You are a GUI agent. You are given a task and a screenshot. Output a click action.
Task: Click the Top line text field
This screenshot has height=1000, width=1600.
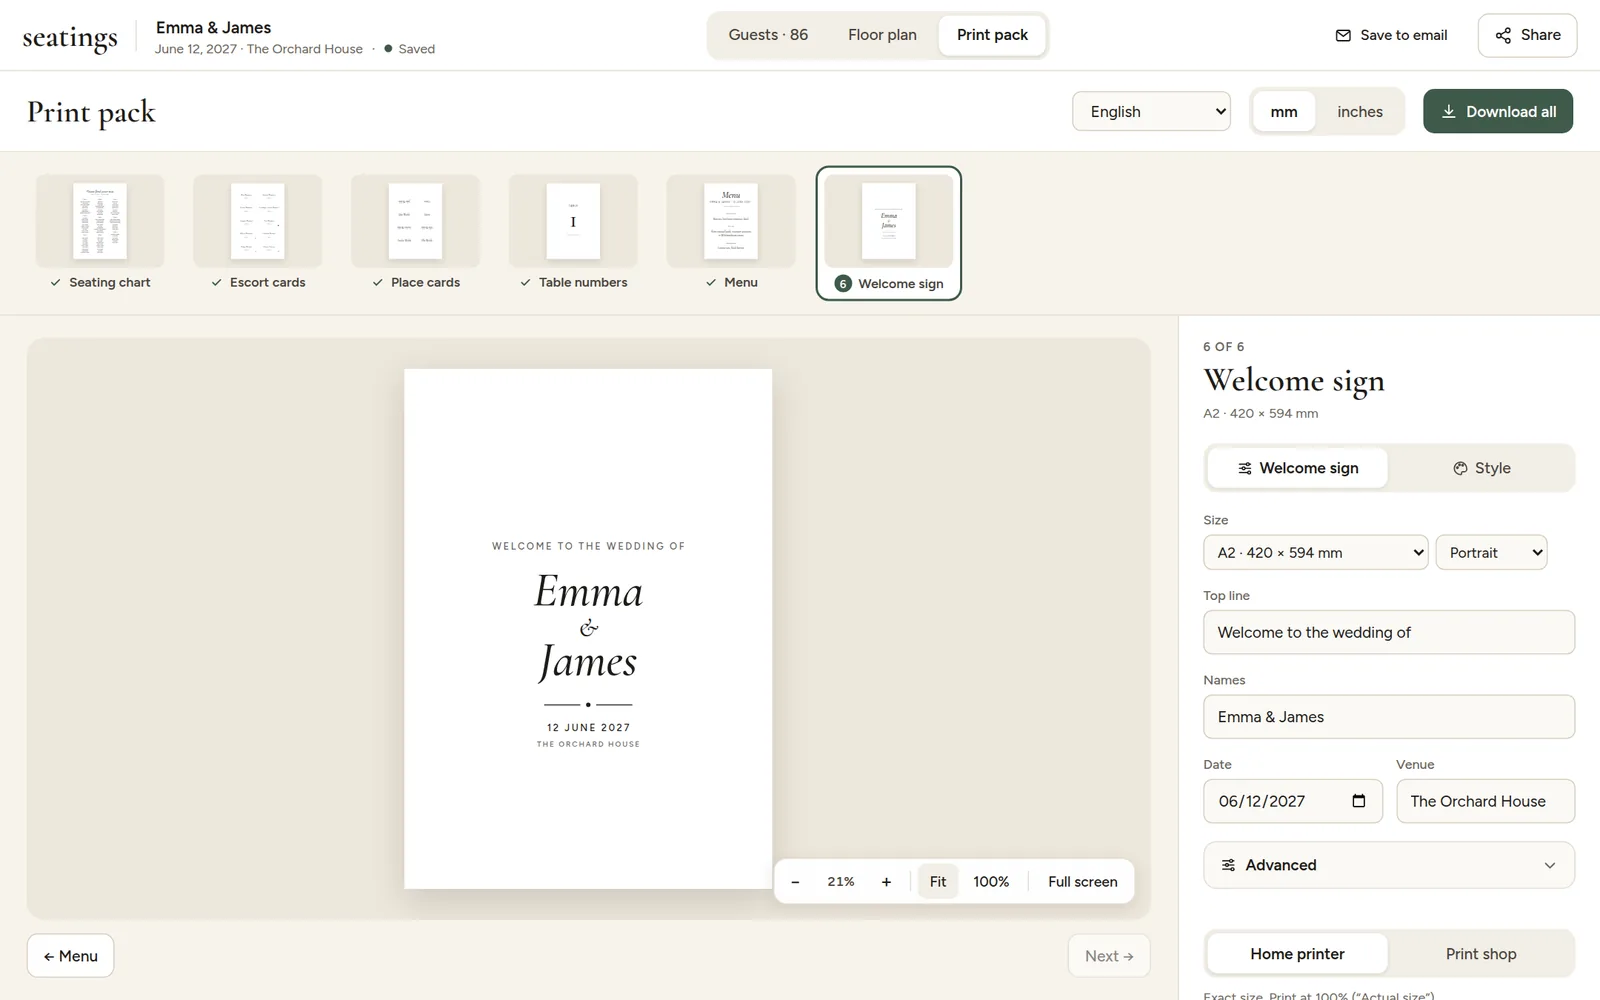click(1389, 632)
